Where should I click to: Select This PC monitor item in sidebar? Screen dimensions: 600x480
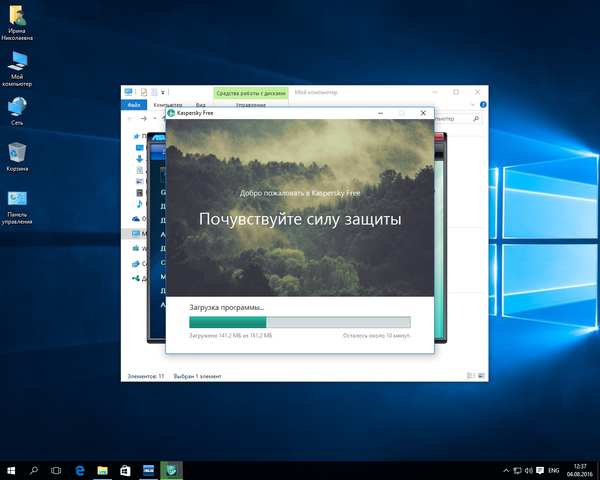click(136, 233)
